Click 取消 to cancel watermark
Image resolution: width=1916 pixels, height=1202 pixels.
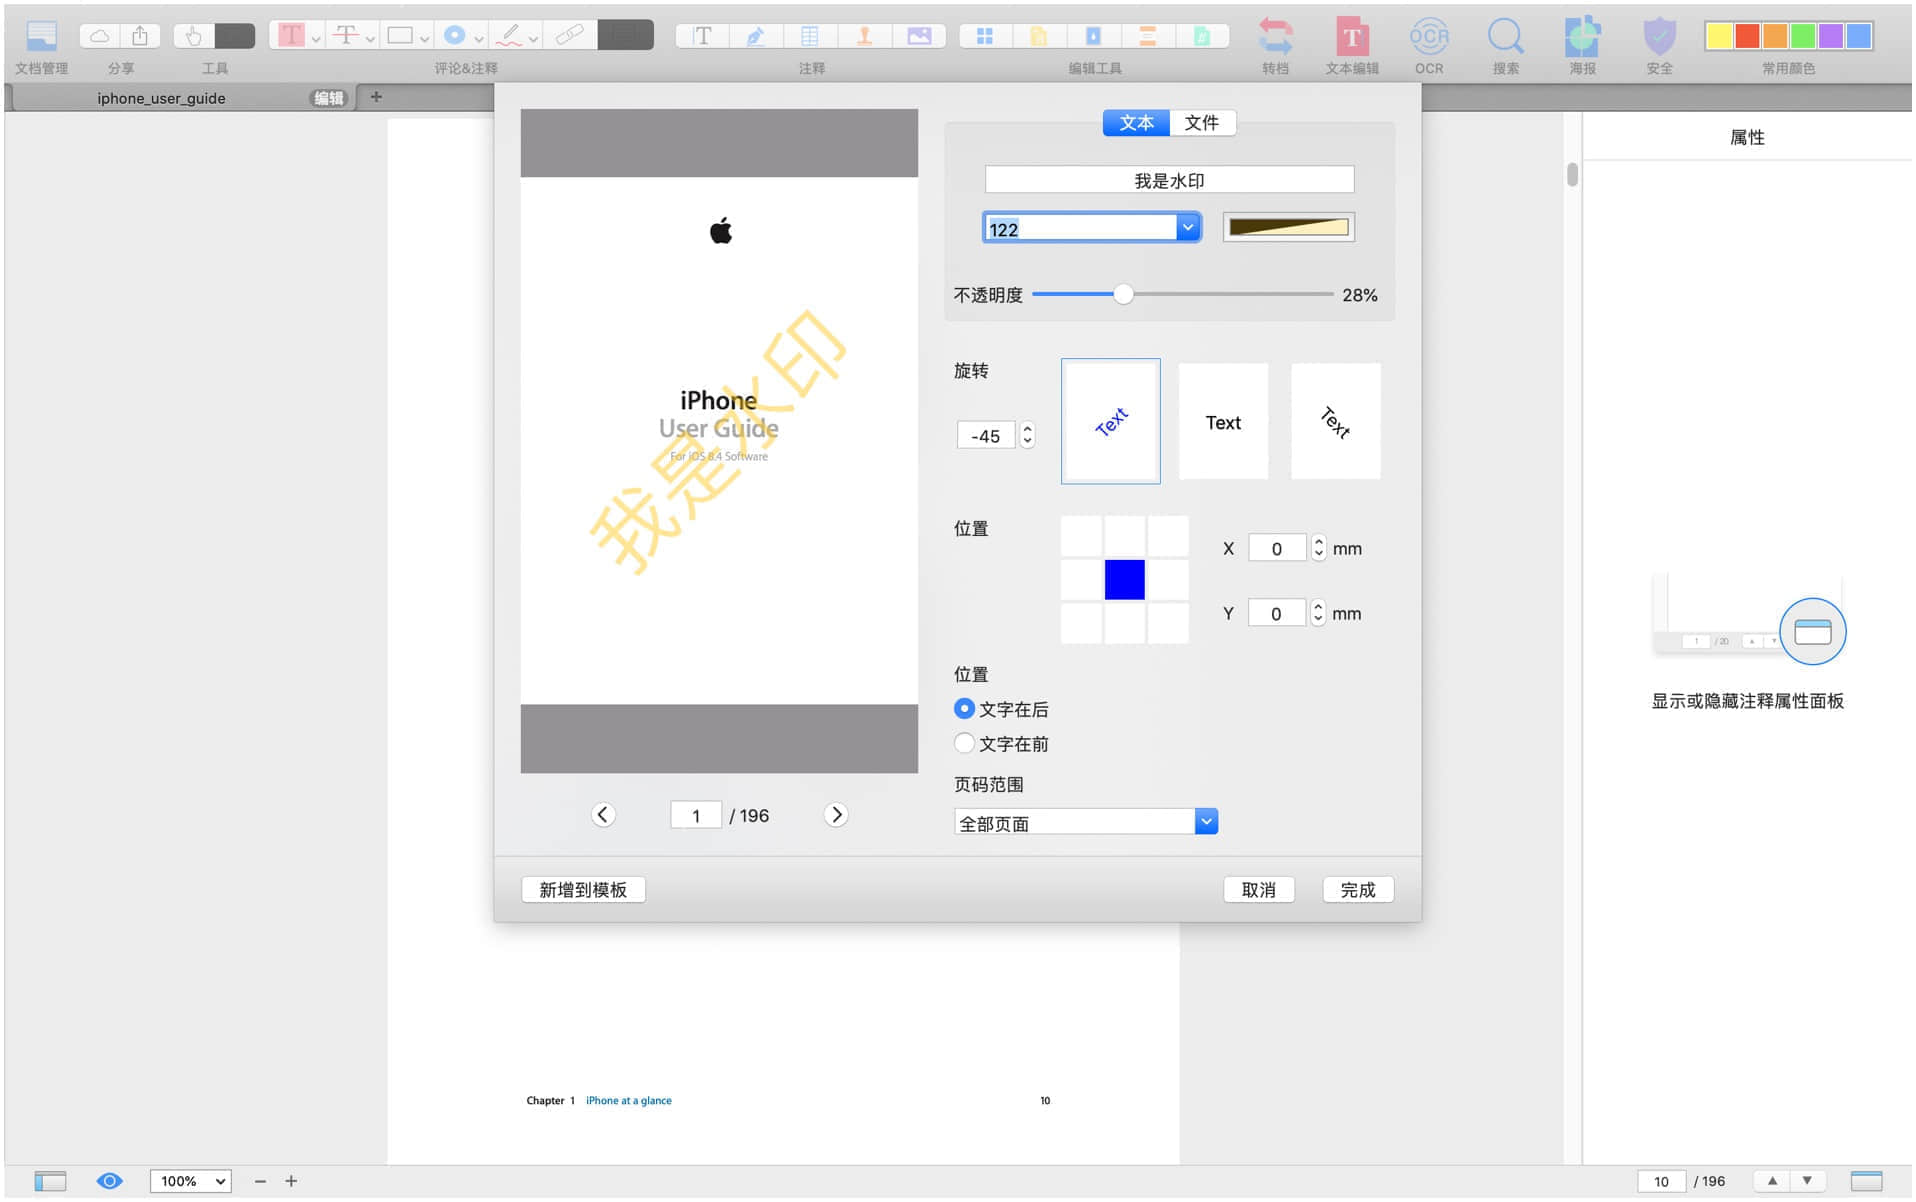(x=1258, y=889)
